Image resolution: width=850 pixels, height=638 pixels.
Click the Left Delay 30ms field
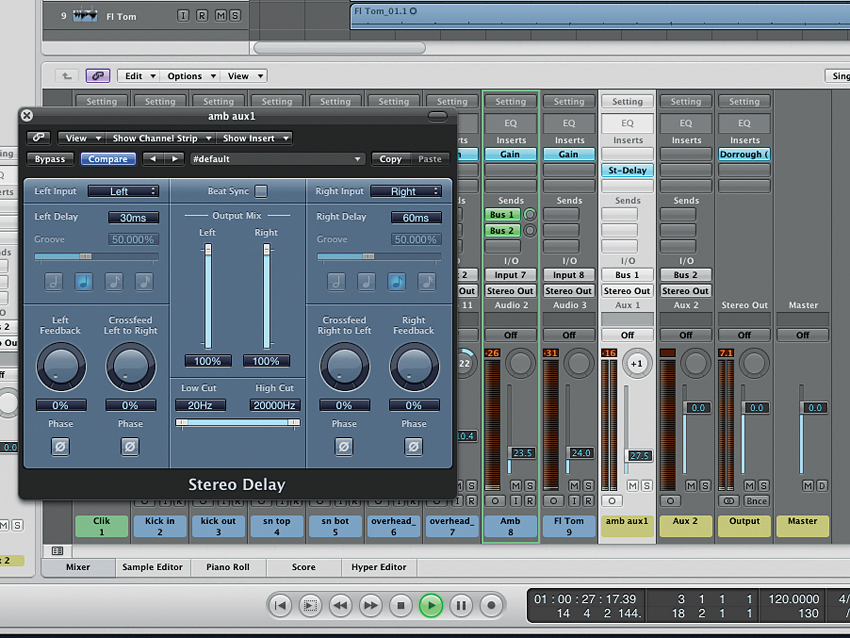pos(133,217)
